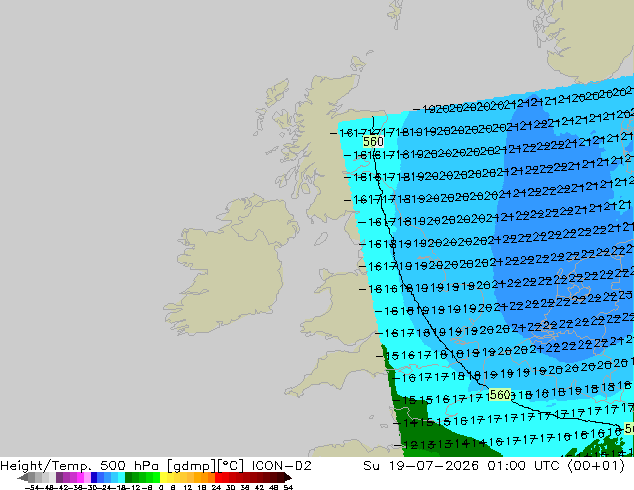Click the date "Su 19-07-2026"

coord(421,466)
